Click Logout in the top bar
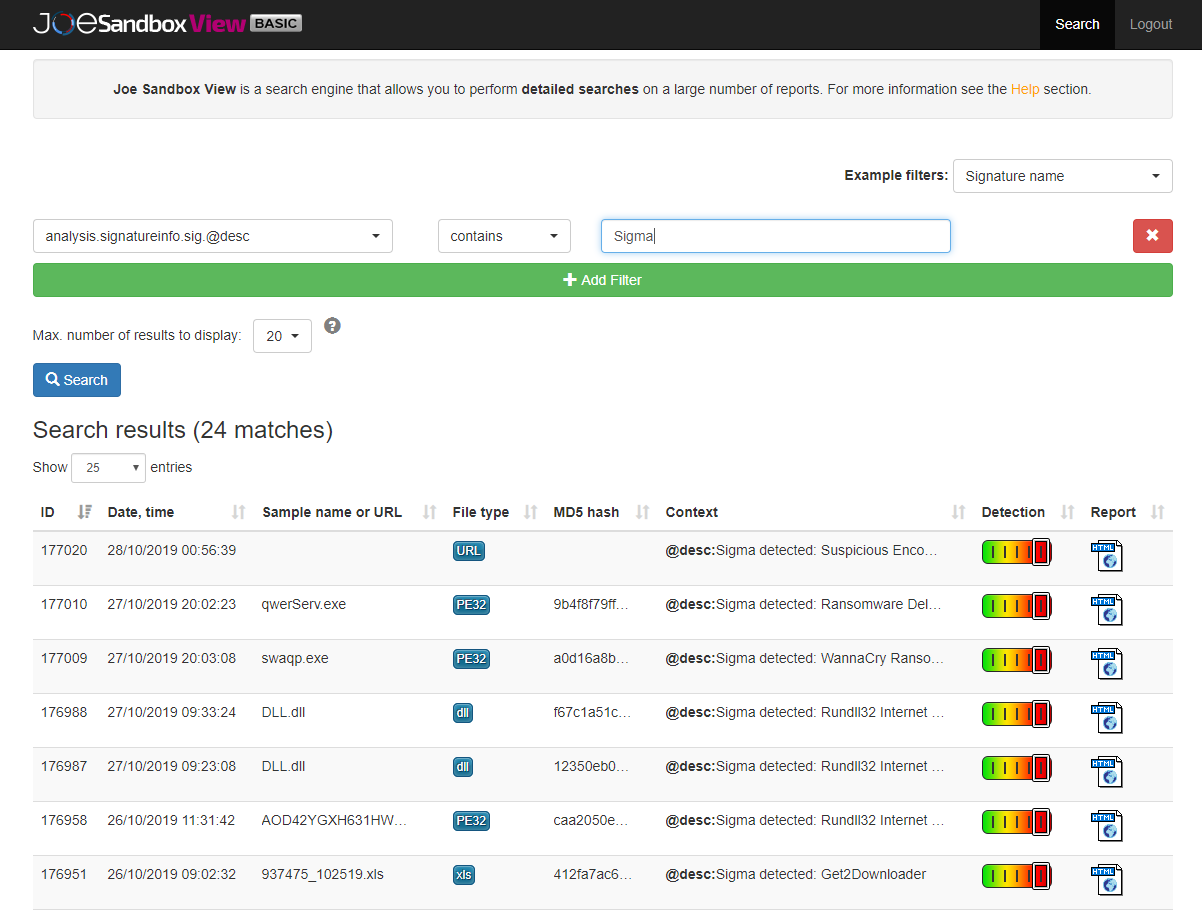The image size is (1202, 914). 1150,24
